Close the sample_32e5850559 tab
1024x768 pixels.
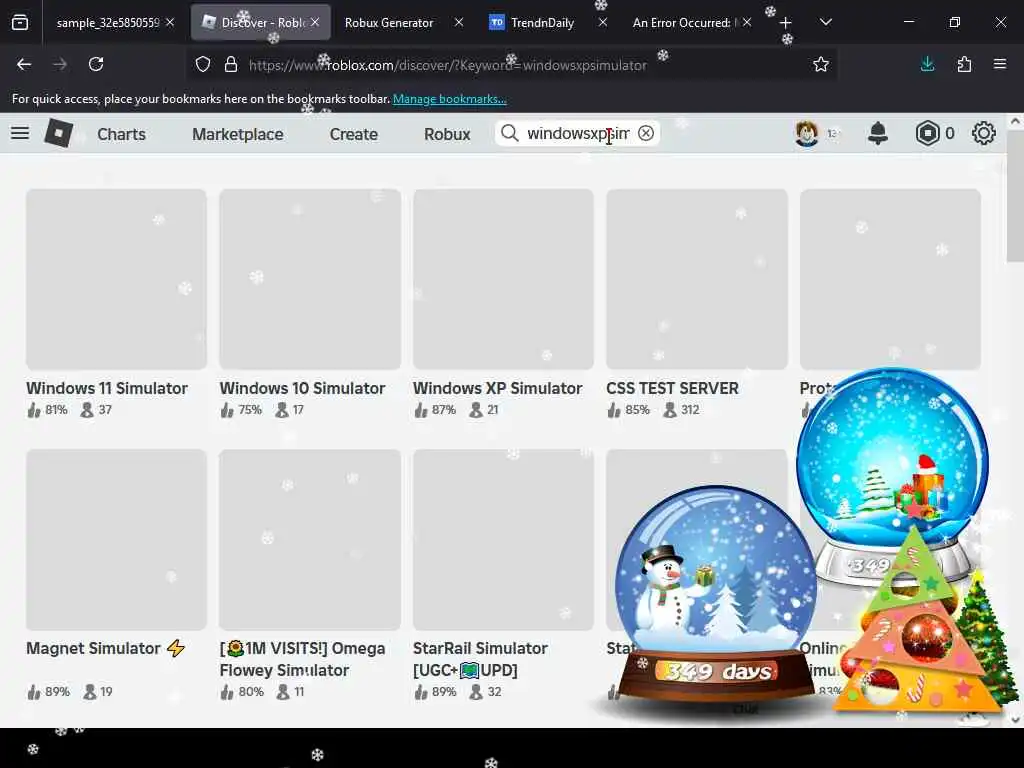(170, 22)
